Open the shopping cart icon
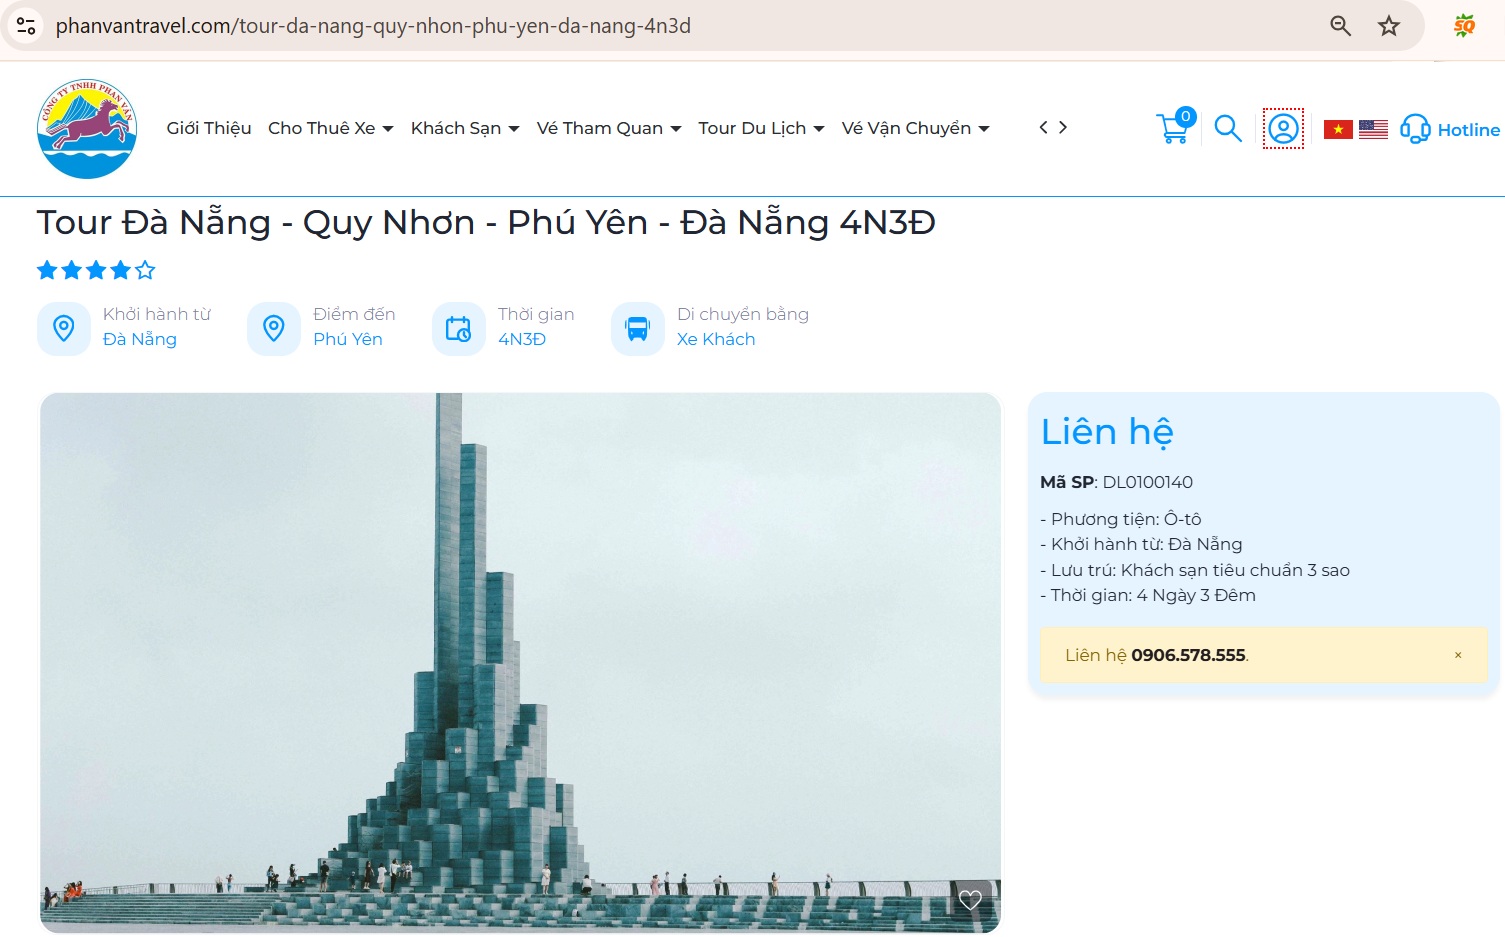 1174,128
